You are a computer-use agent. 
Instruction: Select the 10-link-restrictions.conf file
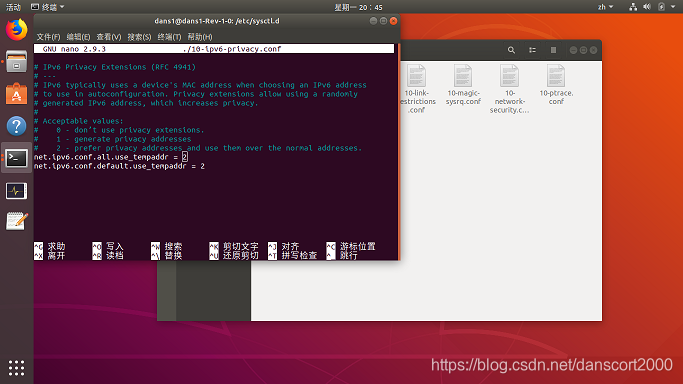(x=417, y=89)
